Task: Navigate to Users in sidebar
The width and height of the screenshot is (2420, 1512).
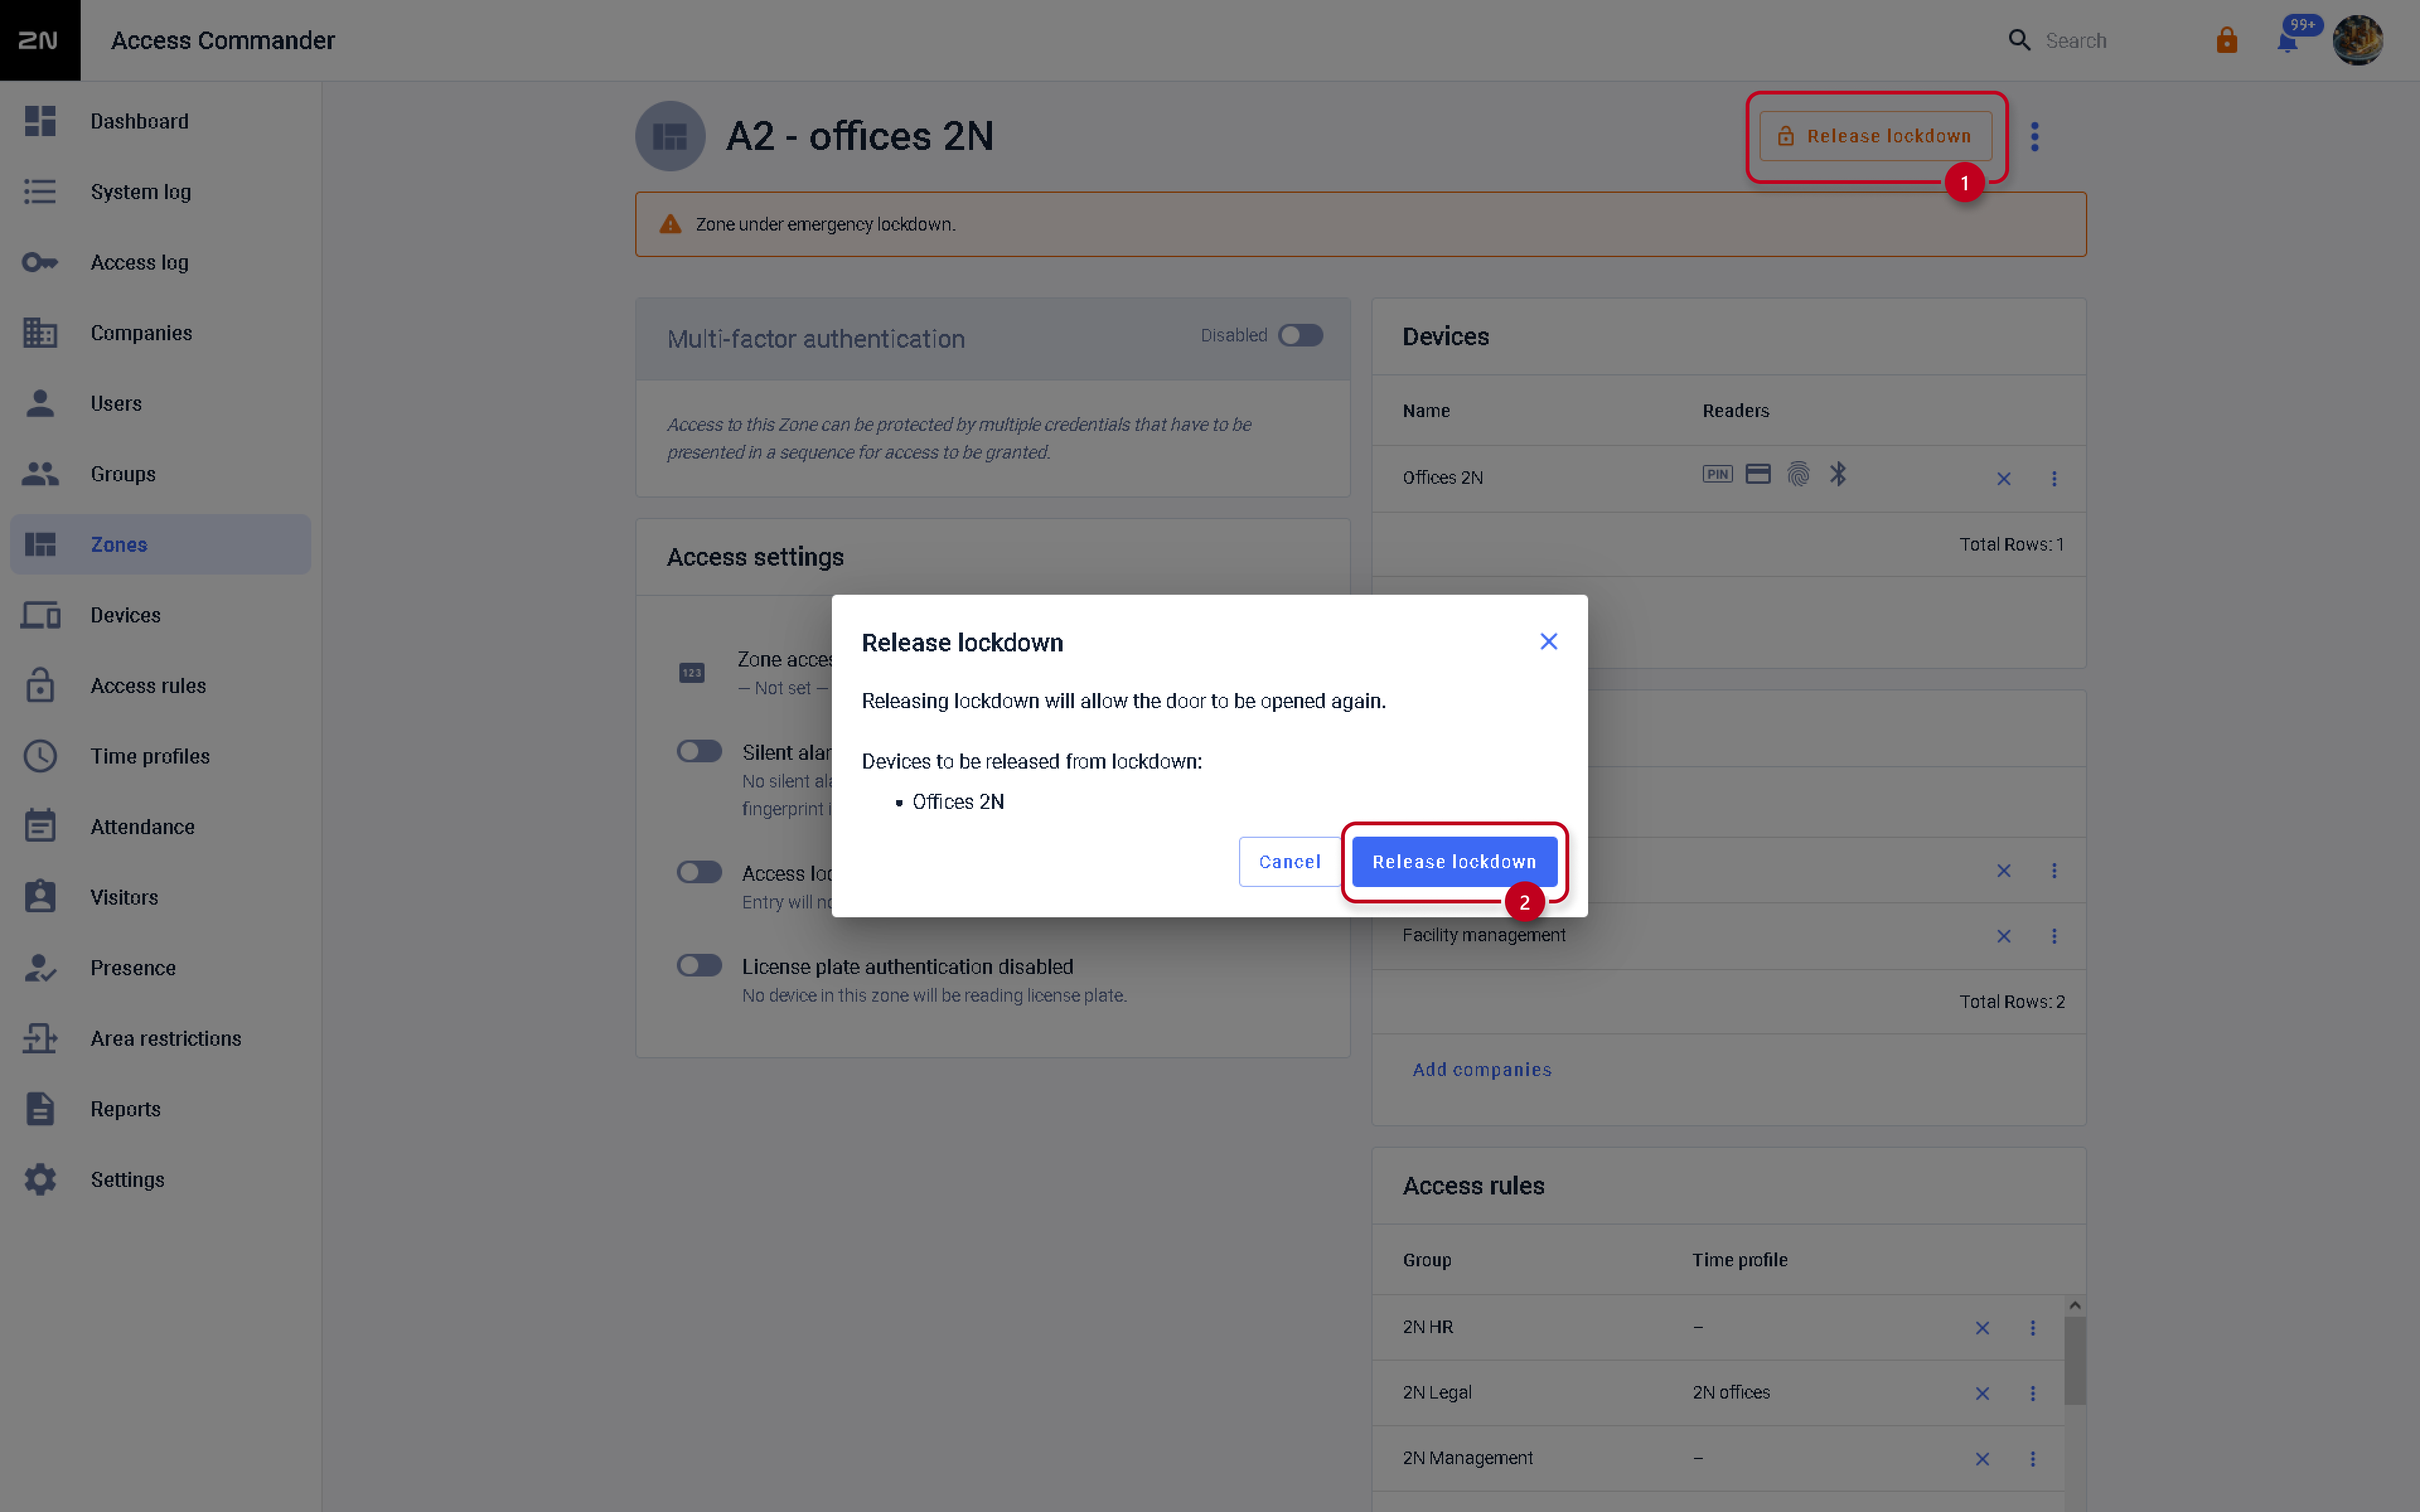Action: pos(160,403)
